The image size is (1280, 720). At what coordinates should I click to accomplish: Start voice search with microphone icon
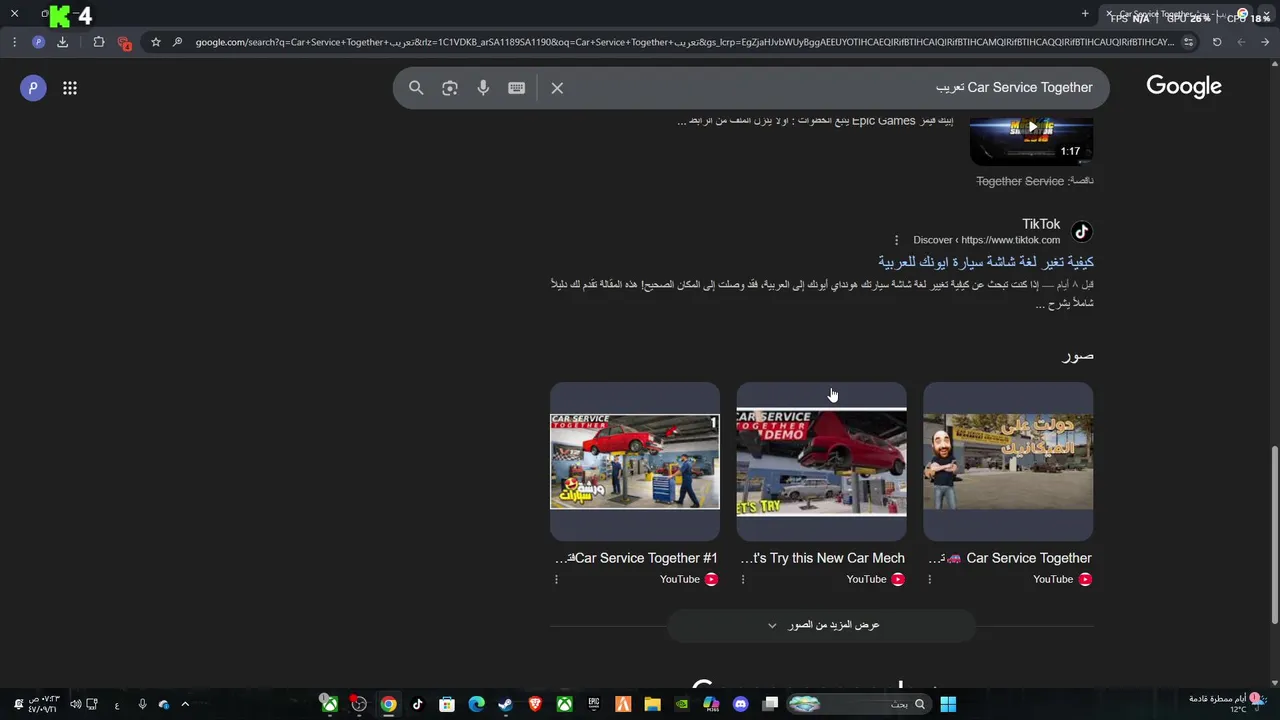(x=483, y=88)
